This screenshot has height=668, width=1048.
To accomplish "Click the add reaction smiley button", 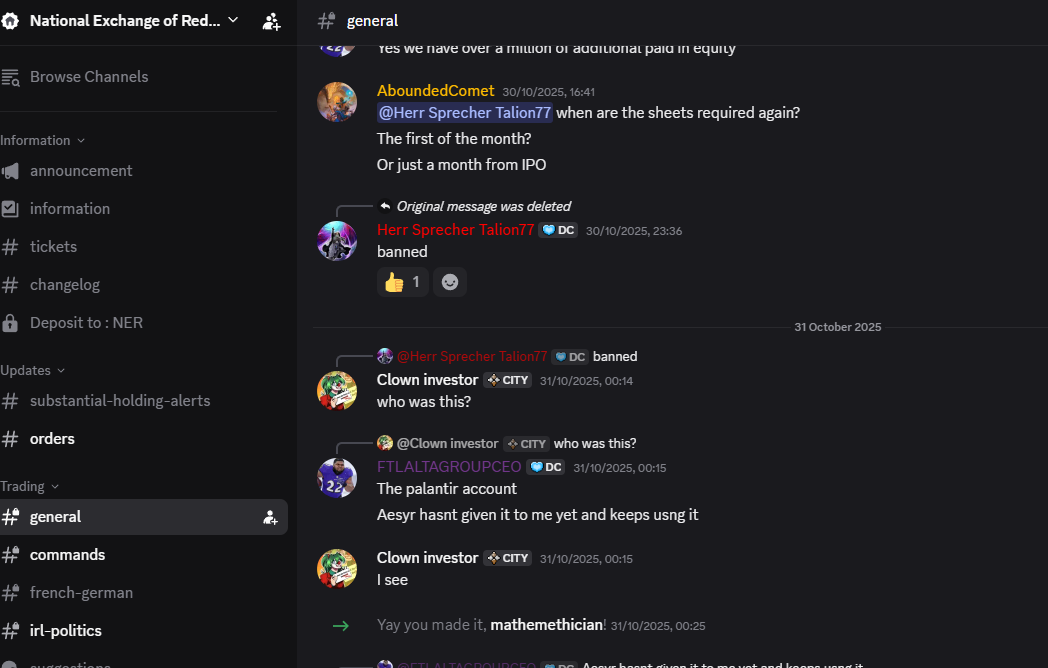I will pos(450,282).
